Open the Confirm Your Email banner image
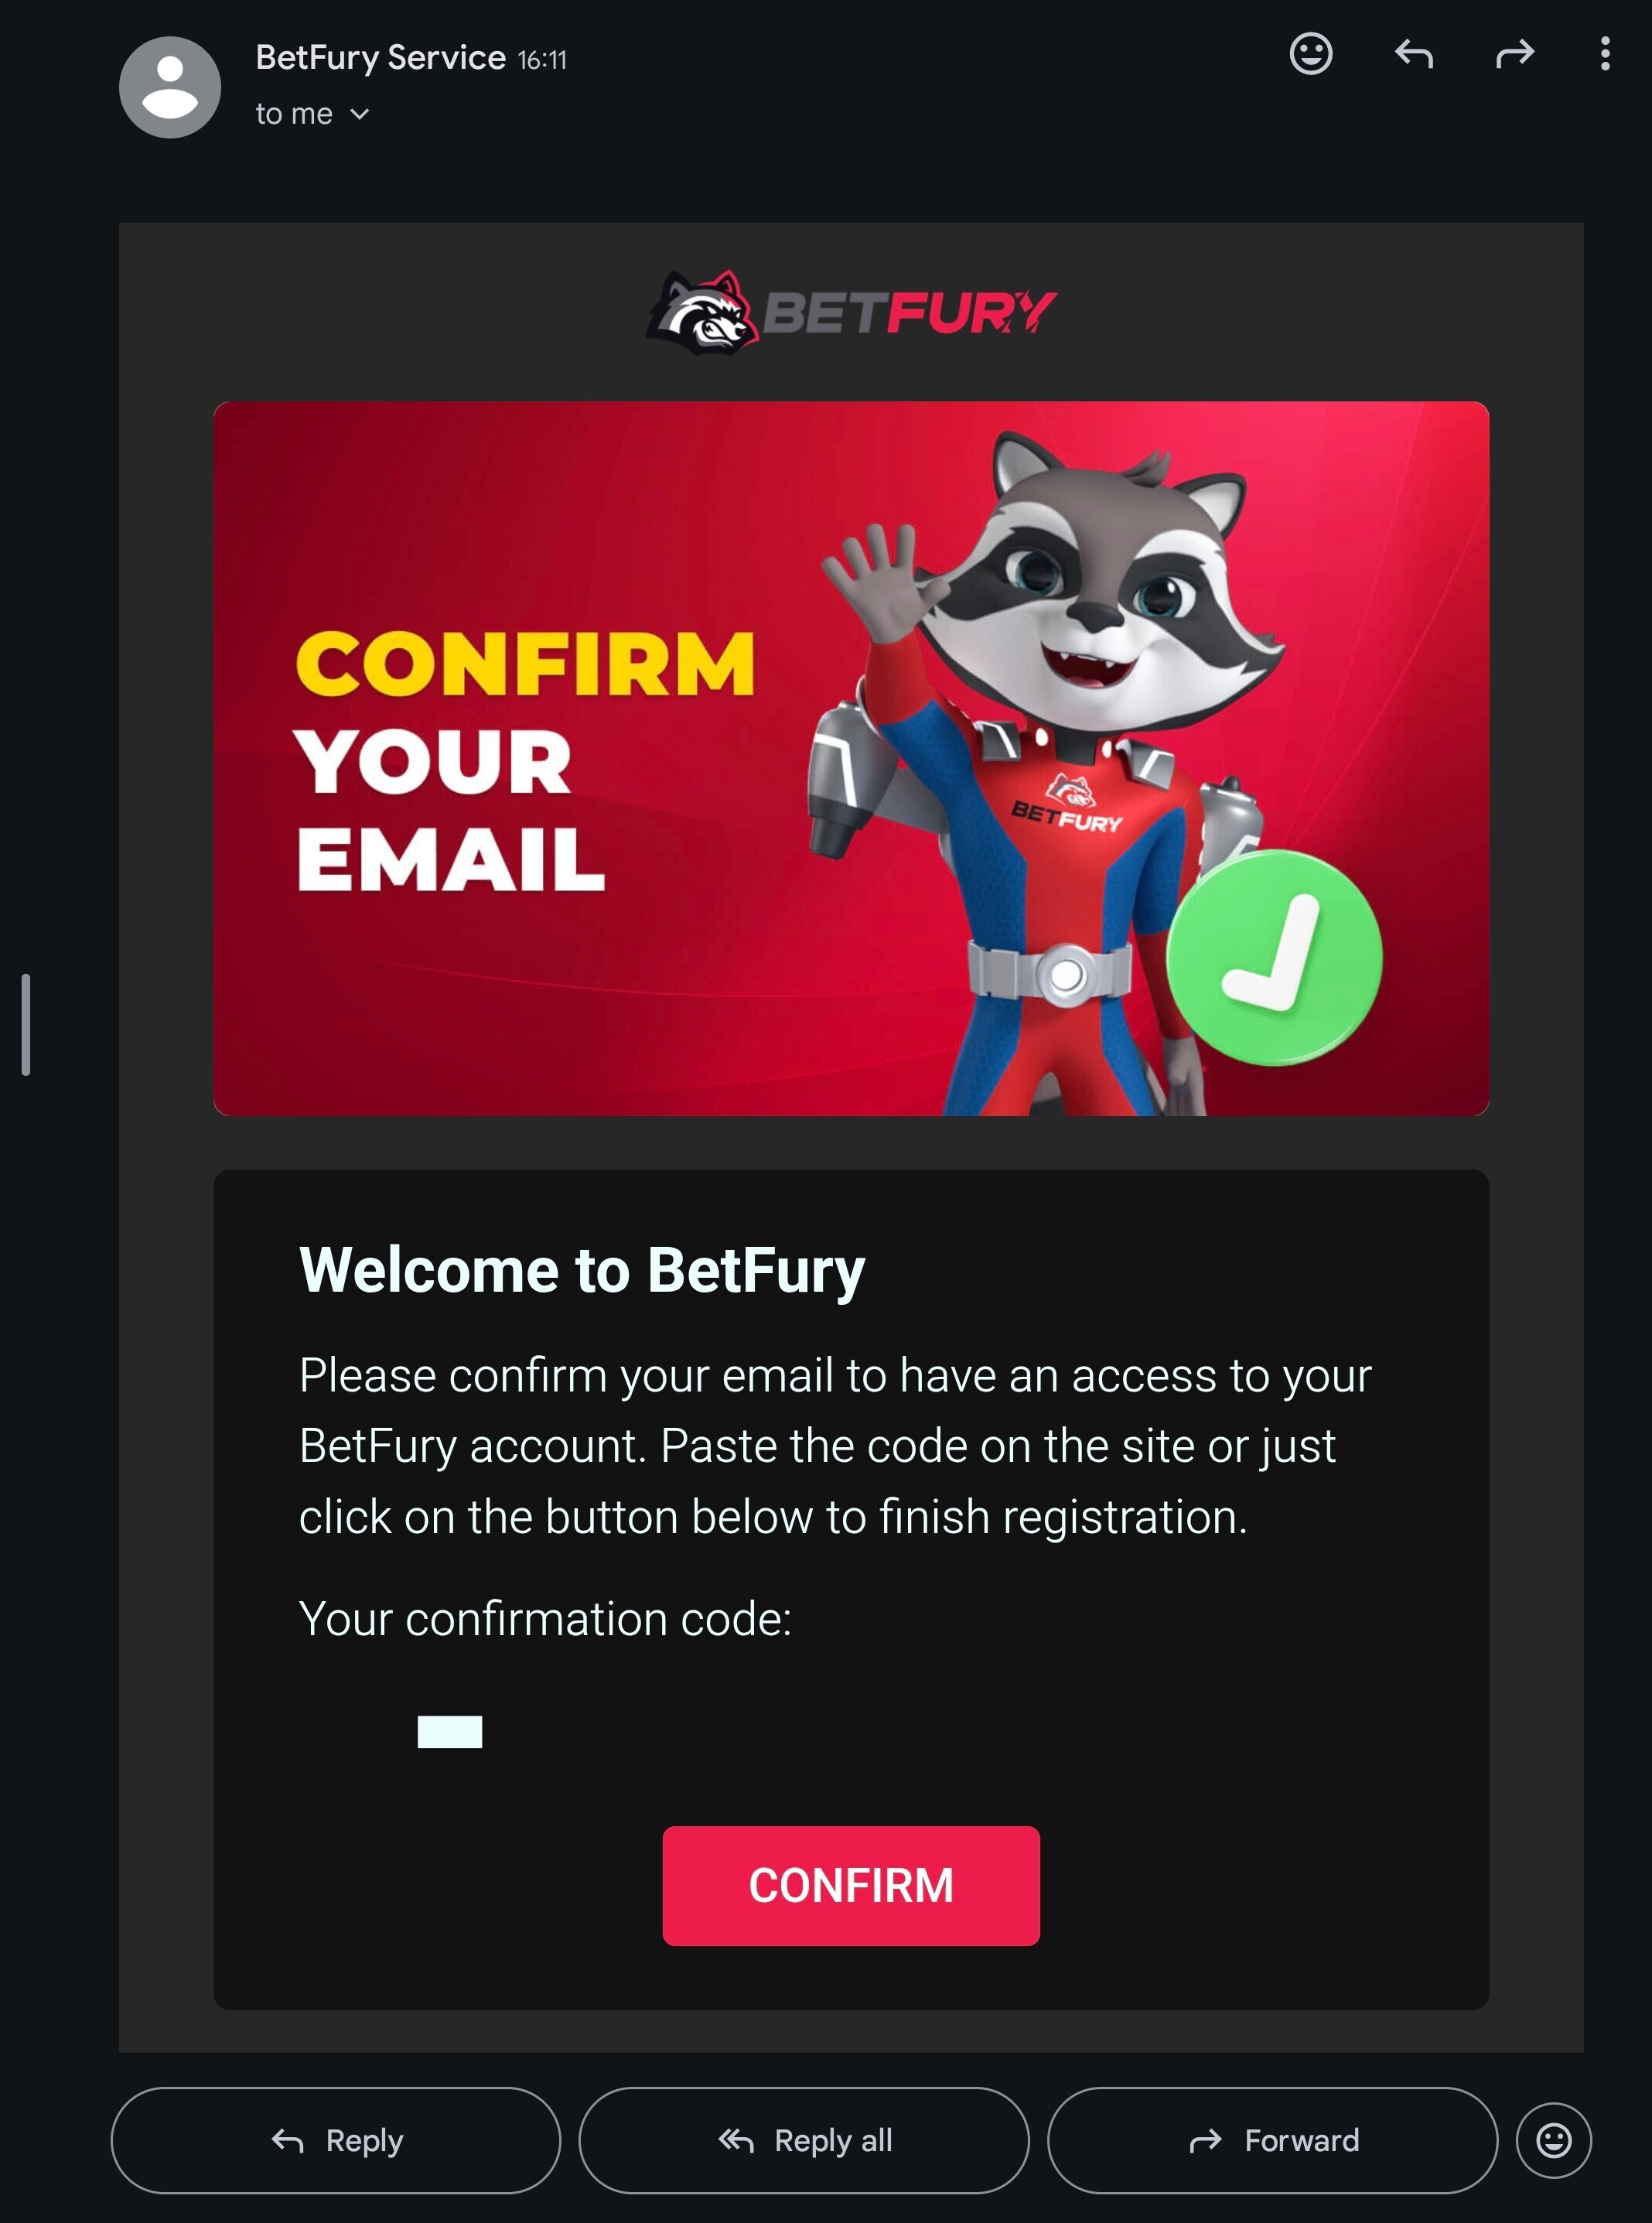 pyautogui.click(x=851, y=758)
